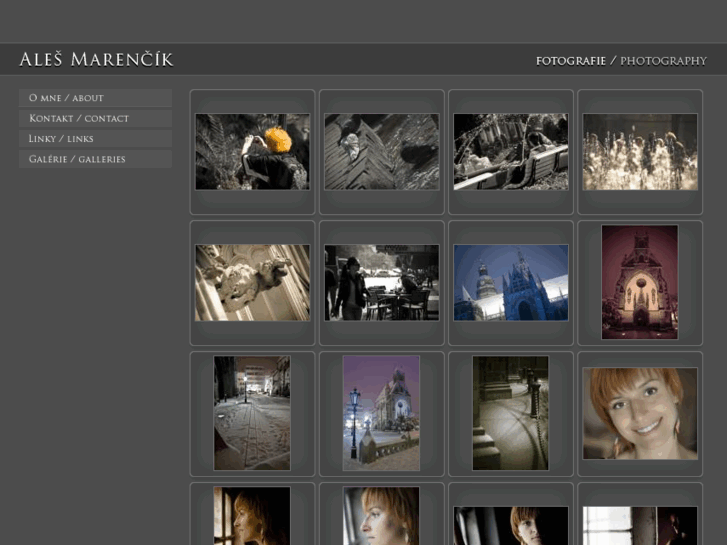Click the Aleš Marenčík site title
Image resolution: width=727 pixels, height=545 pixels.
(96, 60)
